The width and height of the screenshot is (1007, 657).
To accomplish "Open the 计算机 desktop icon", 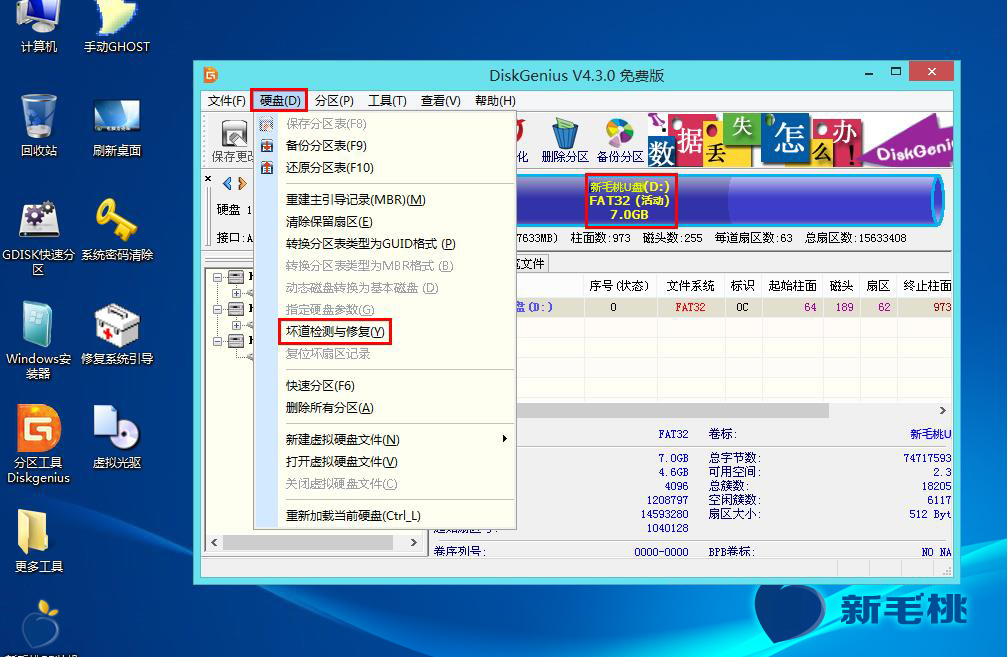I will [39, 26].
